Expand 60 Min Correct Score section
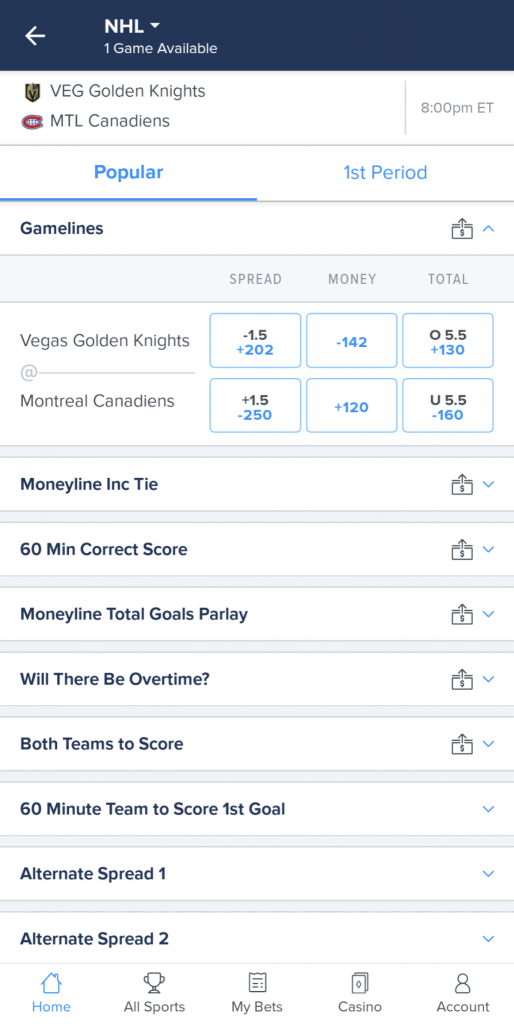 257,549
